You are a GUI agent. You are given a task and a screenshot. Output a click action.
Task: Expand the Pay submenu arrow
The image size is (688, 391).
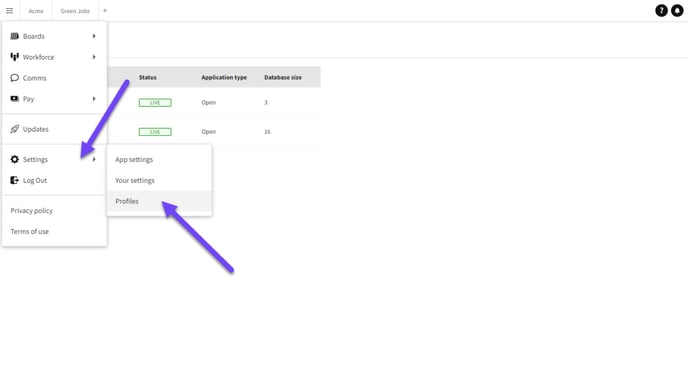tap(94, 99)
